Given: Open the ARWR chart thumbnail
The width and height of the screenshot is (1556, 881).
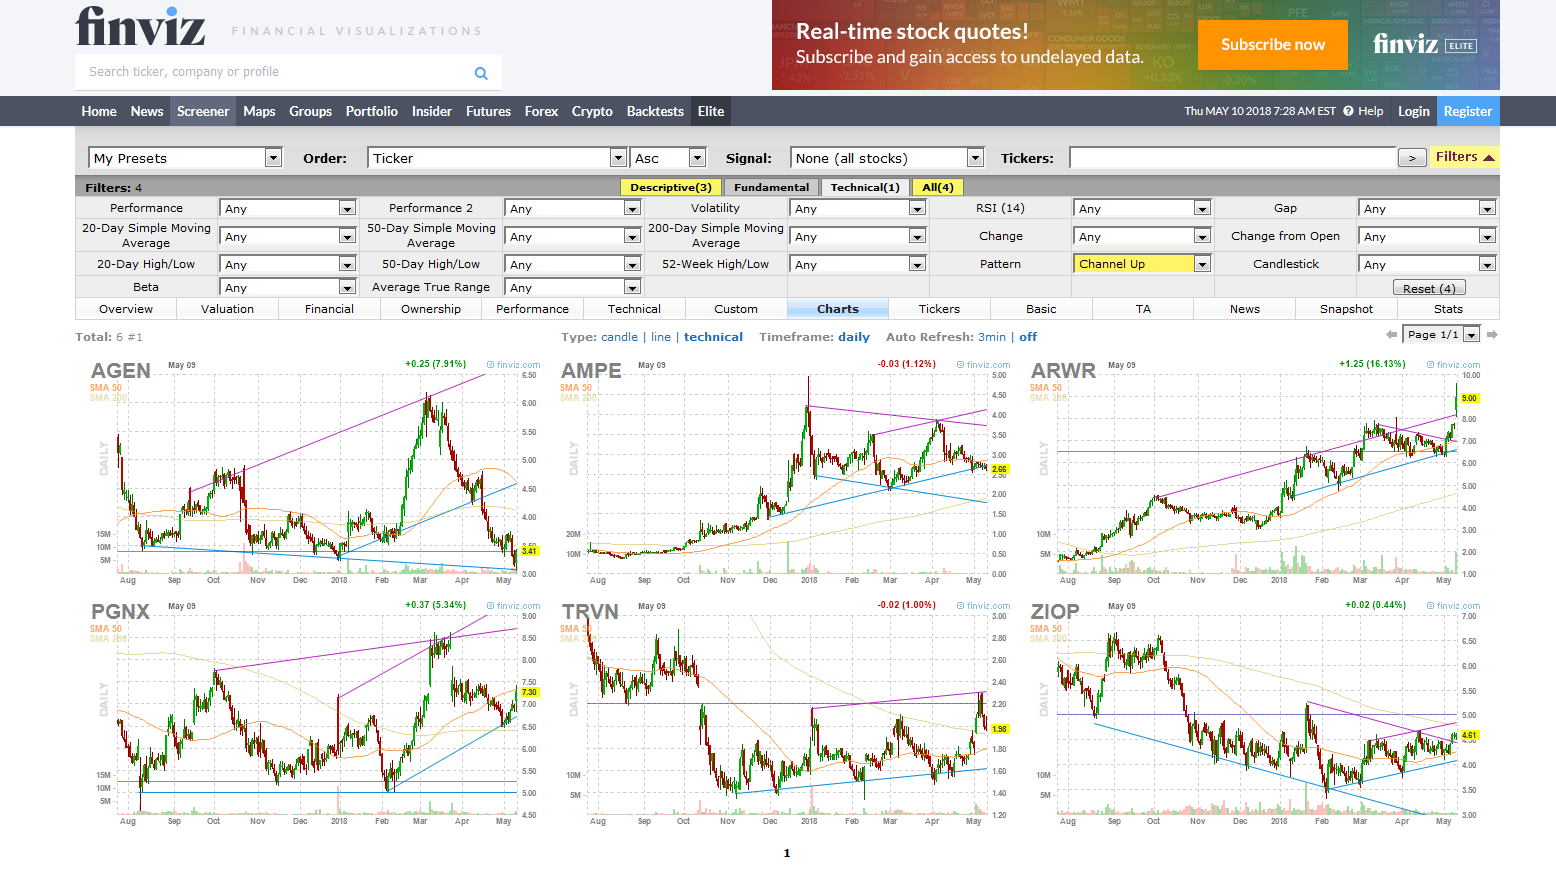Looking at the screenshot, I should point(1255,472).
